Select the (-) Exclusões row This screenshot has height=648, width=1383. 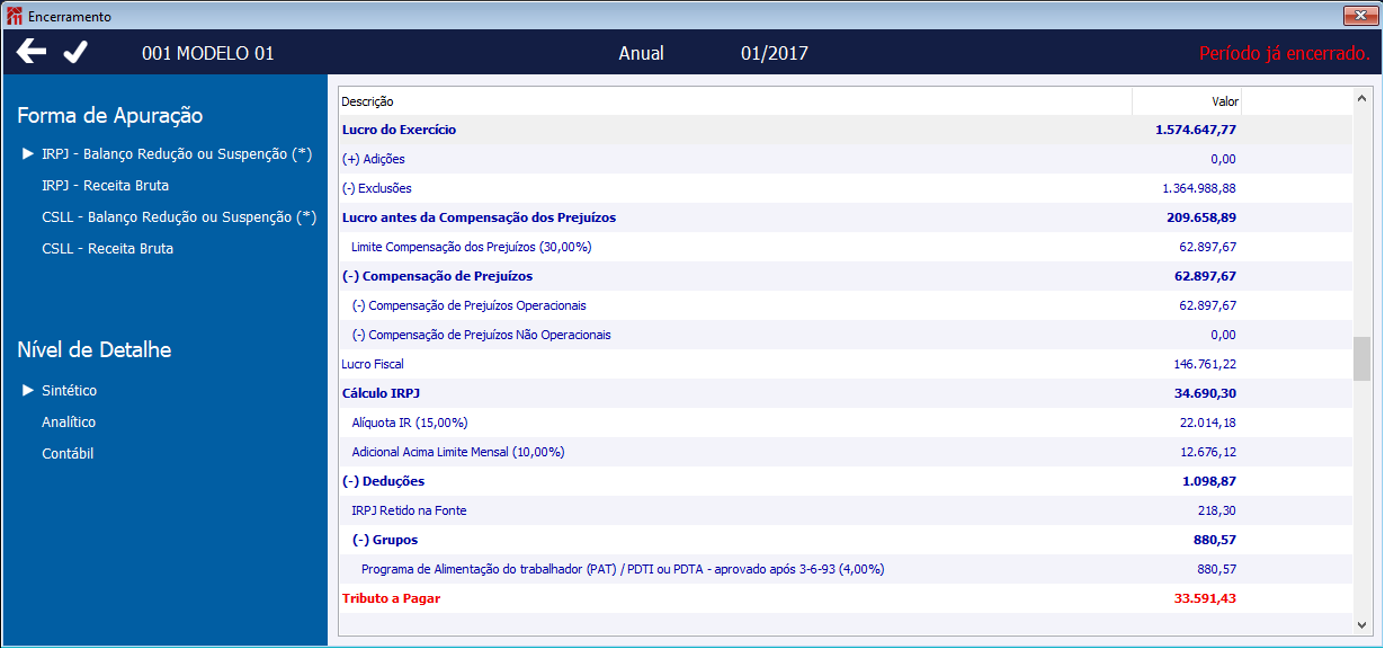pos(845,188)
